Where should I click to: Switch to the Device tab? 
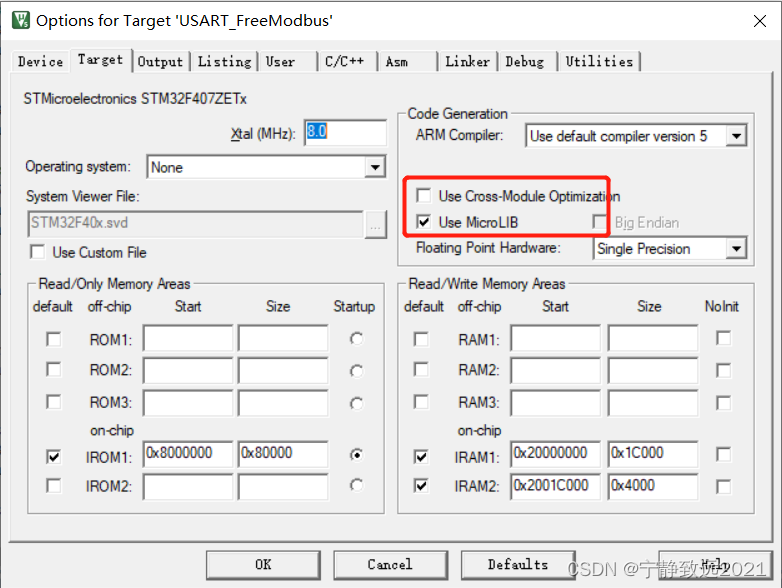(x=40, y=62)
